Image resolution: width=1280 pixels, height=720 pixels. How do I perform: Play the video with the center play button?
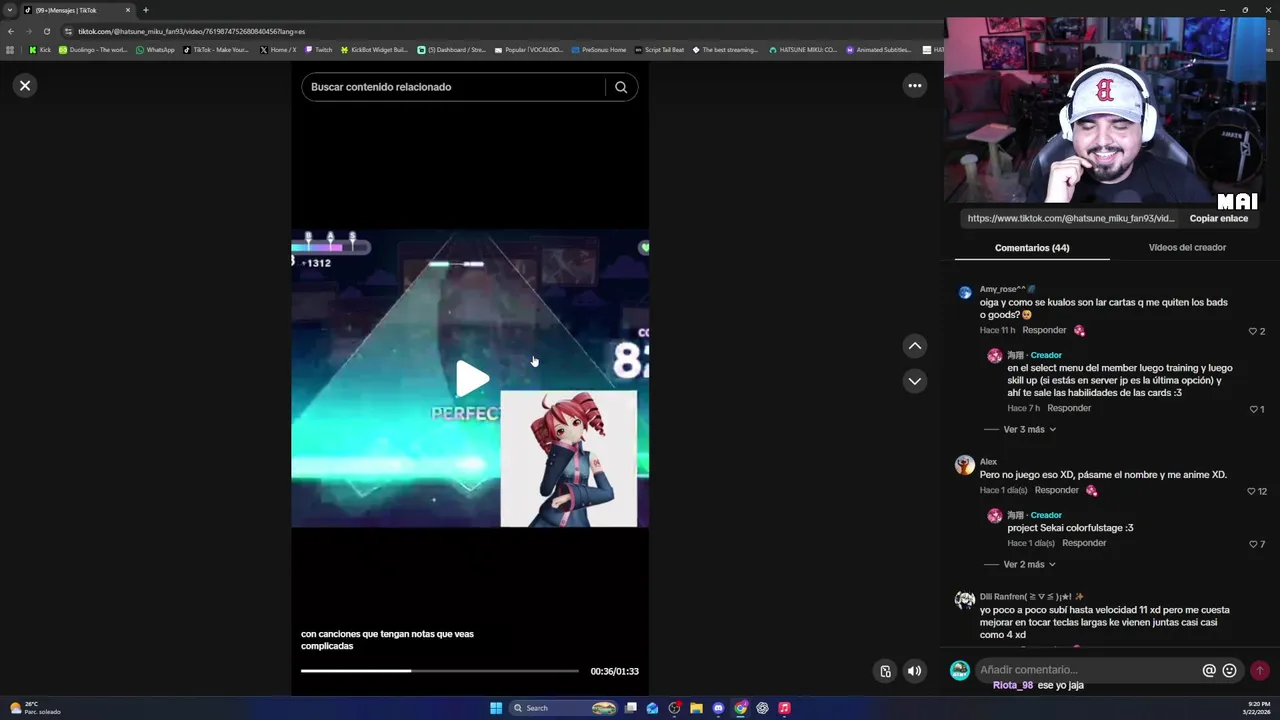[471, 378]
